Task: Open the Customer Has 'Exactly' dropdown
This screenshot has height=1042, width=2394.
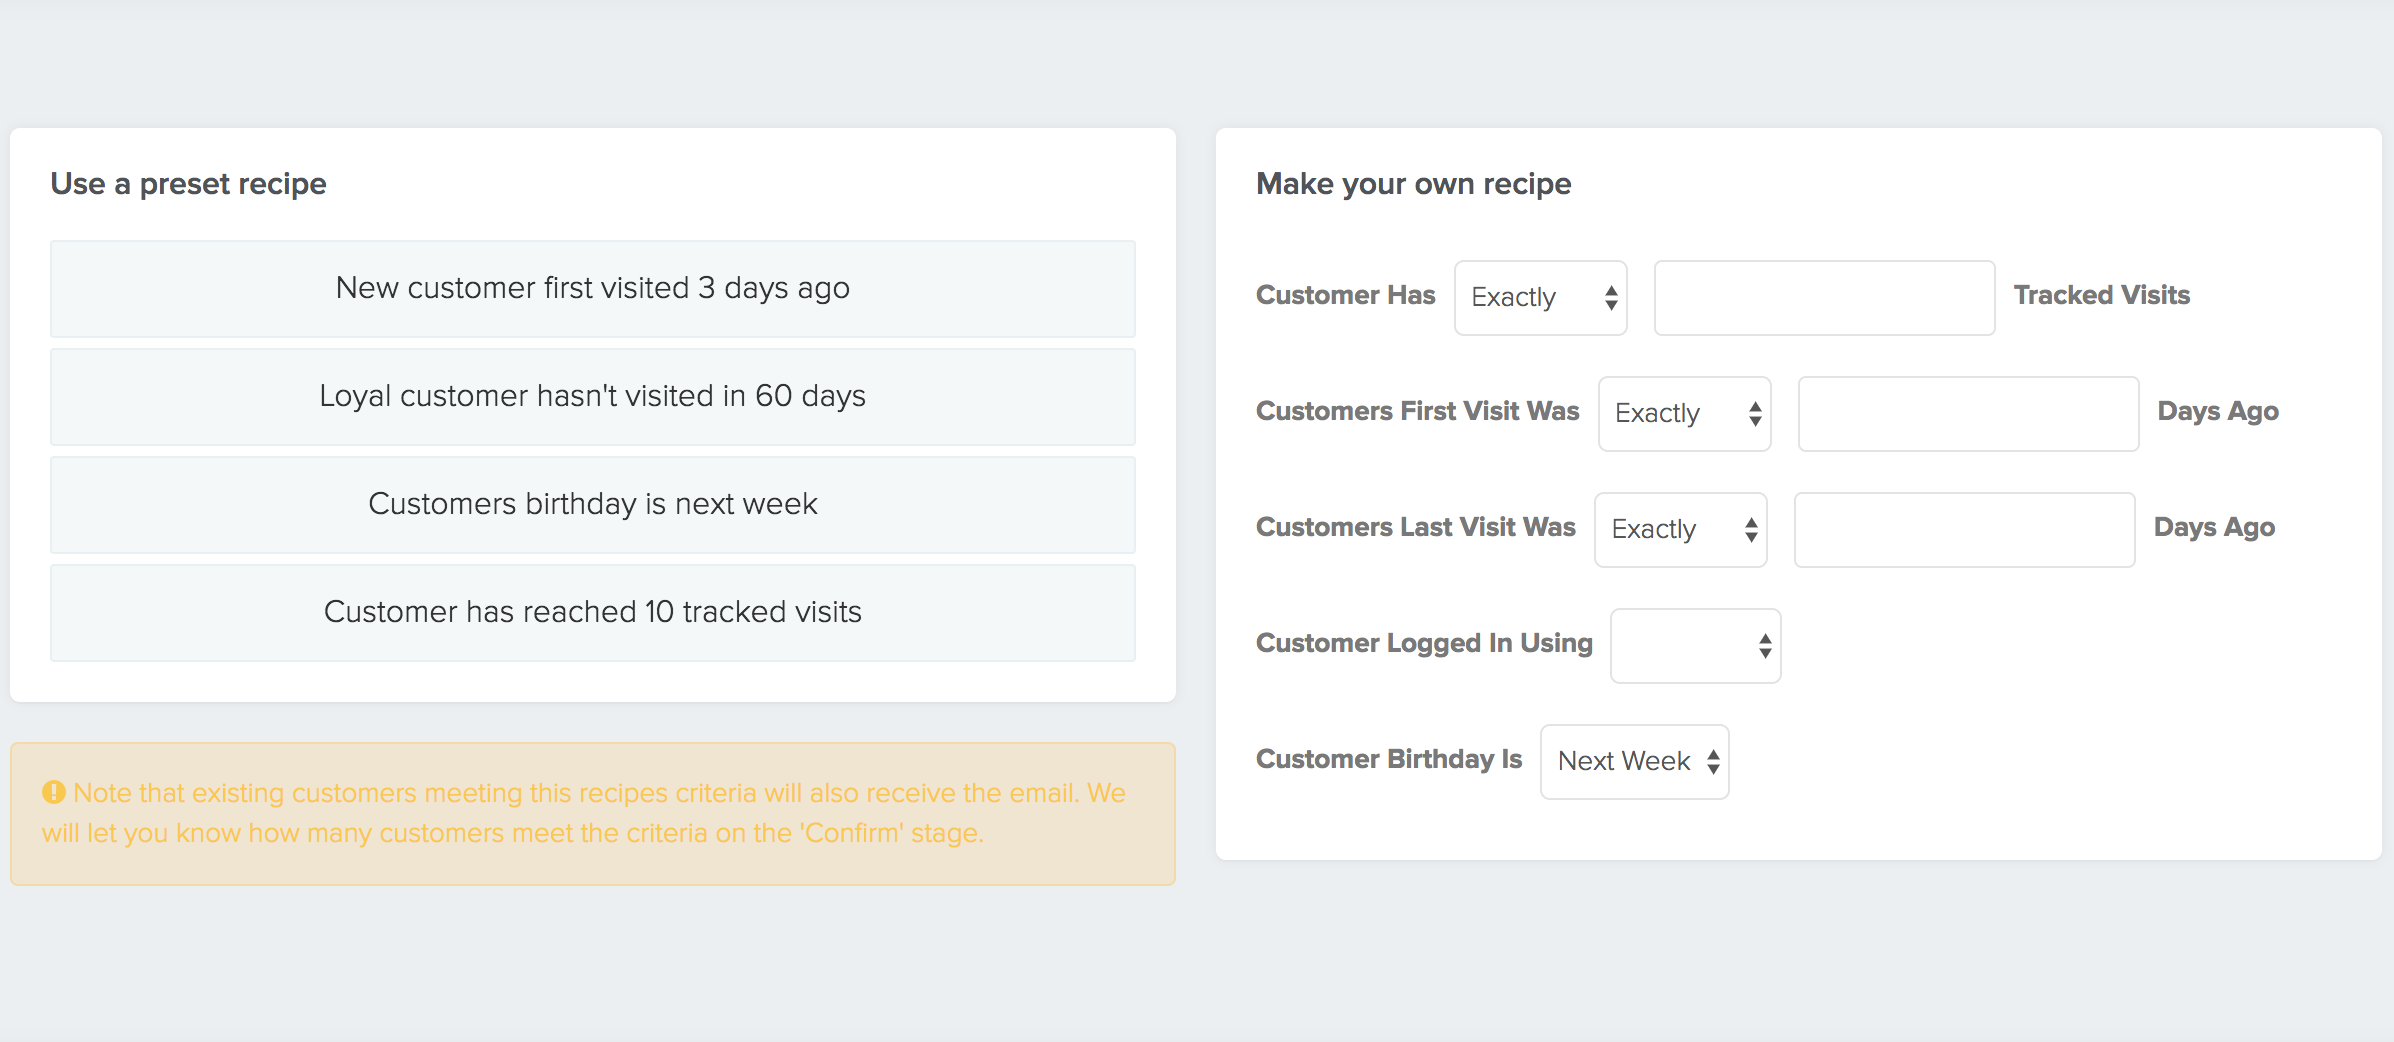Action: point(1540,297)
